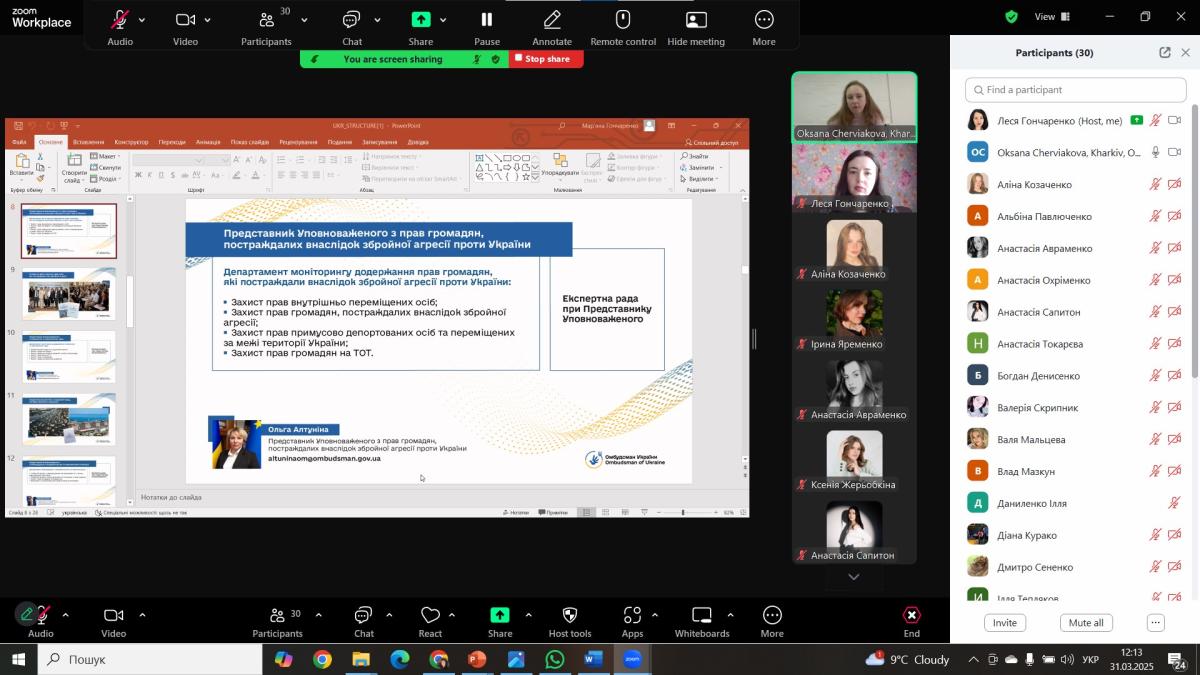Expand Share options arrow in bottom toolbar
This screenshot has height=675, width=1200.
click(x=528, y=615)
